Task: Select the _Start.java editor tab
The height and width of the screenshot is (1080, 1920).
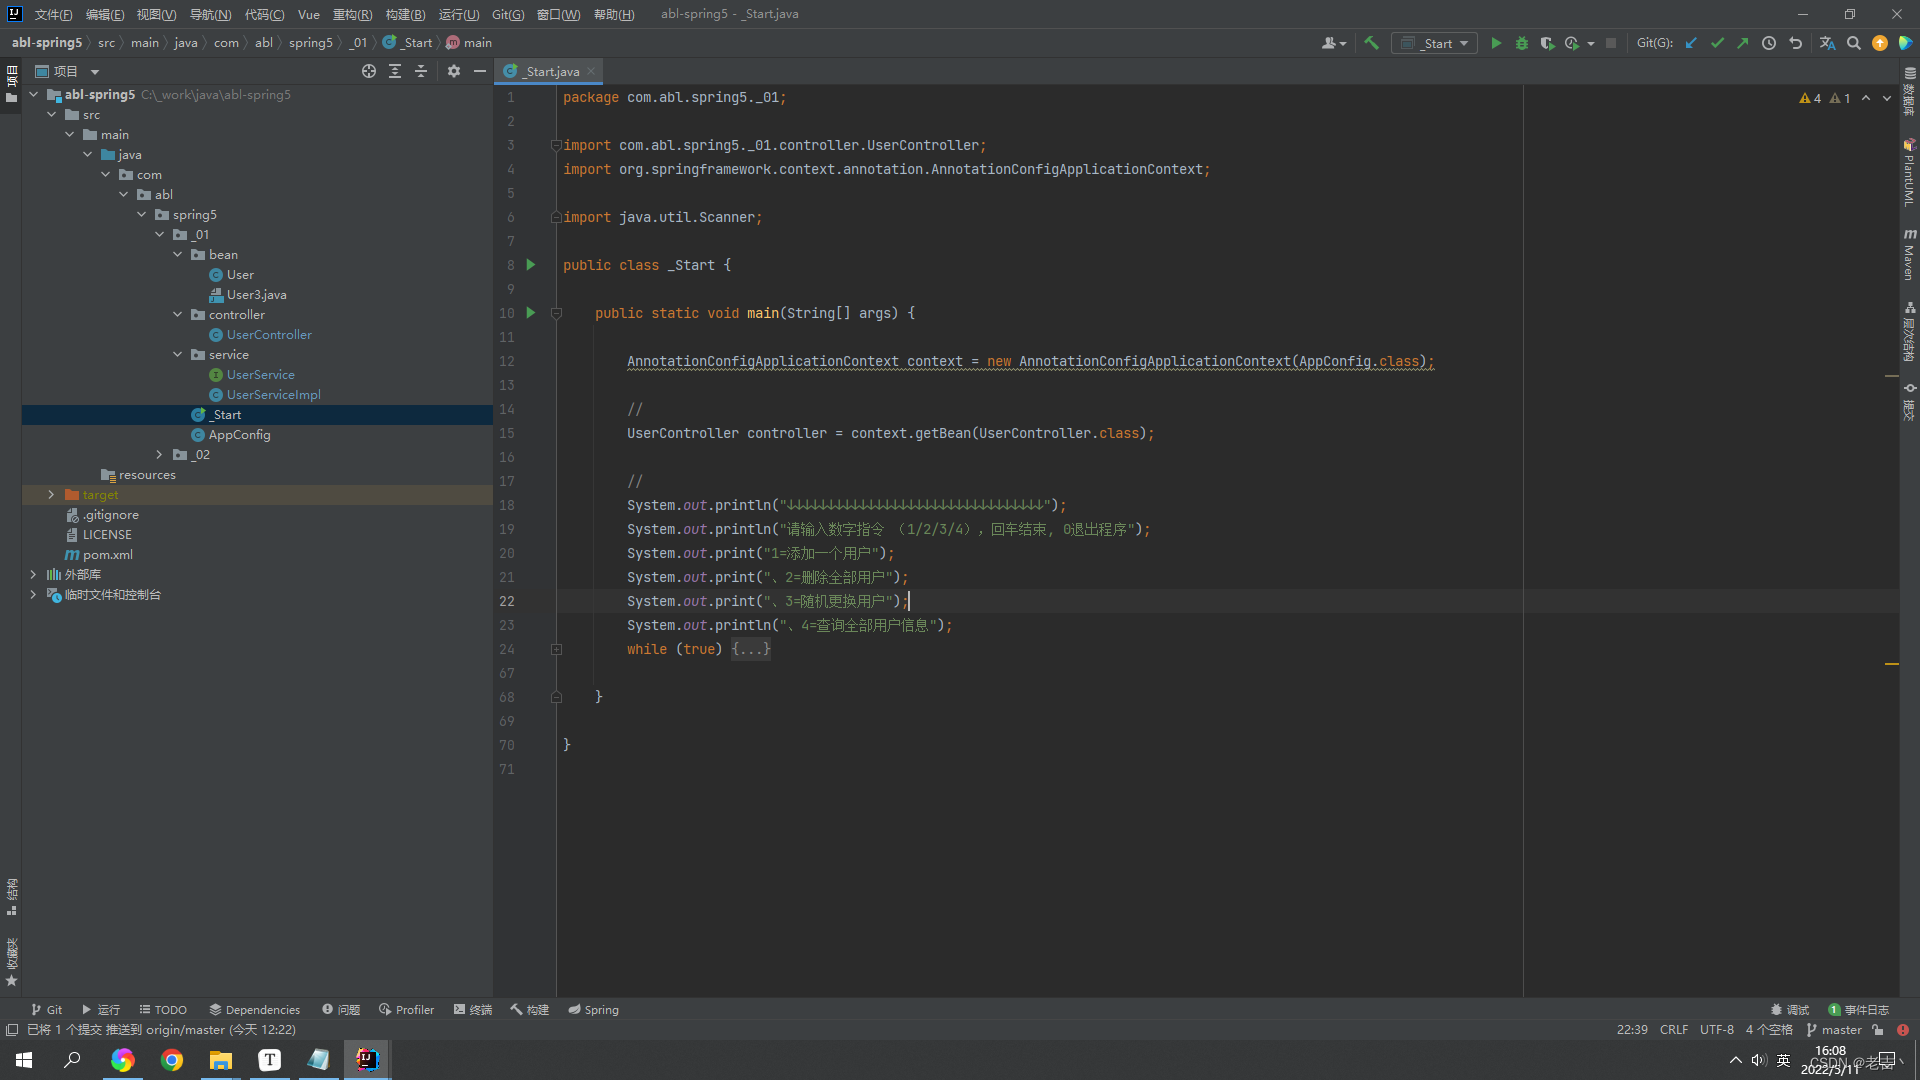Action: [550, 71]
